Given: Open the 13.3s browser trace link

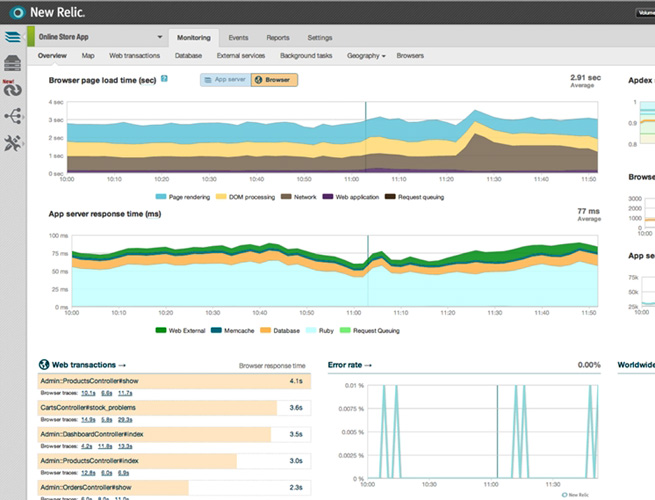Looking at the screenshot, I should [x=125, y=447].
